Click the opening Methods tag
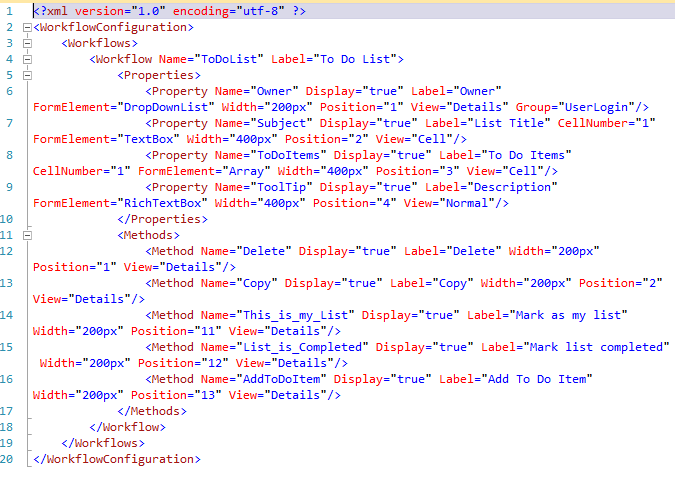The width and height of the screenshot is (675, 479). click(x=149, y=235)
